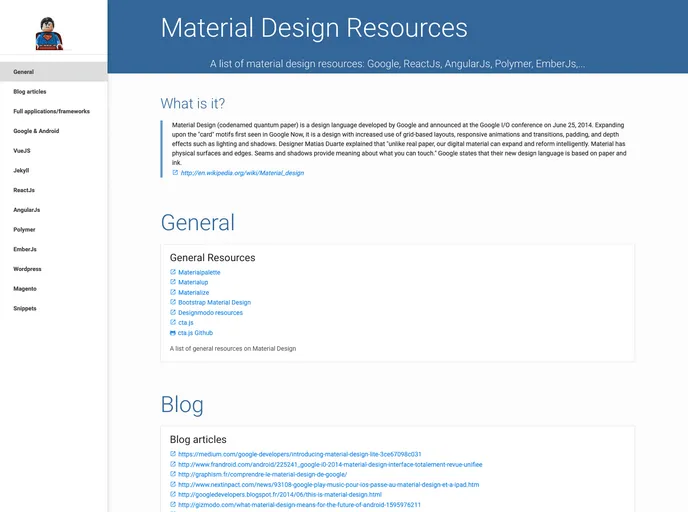Click external-link icon beside gizmodo.com link
Image resolution: width=688 pixels, height=512 pixels.
[x=173, y=505]
